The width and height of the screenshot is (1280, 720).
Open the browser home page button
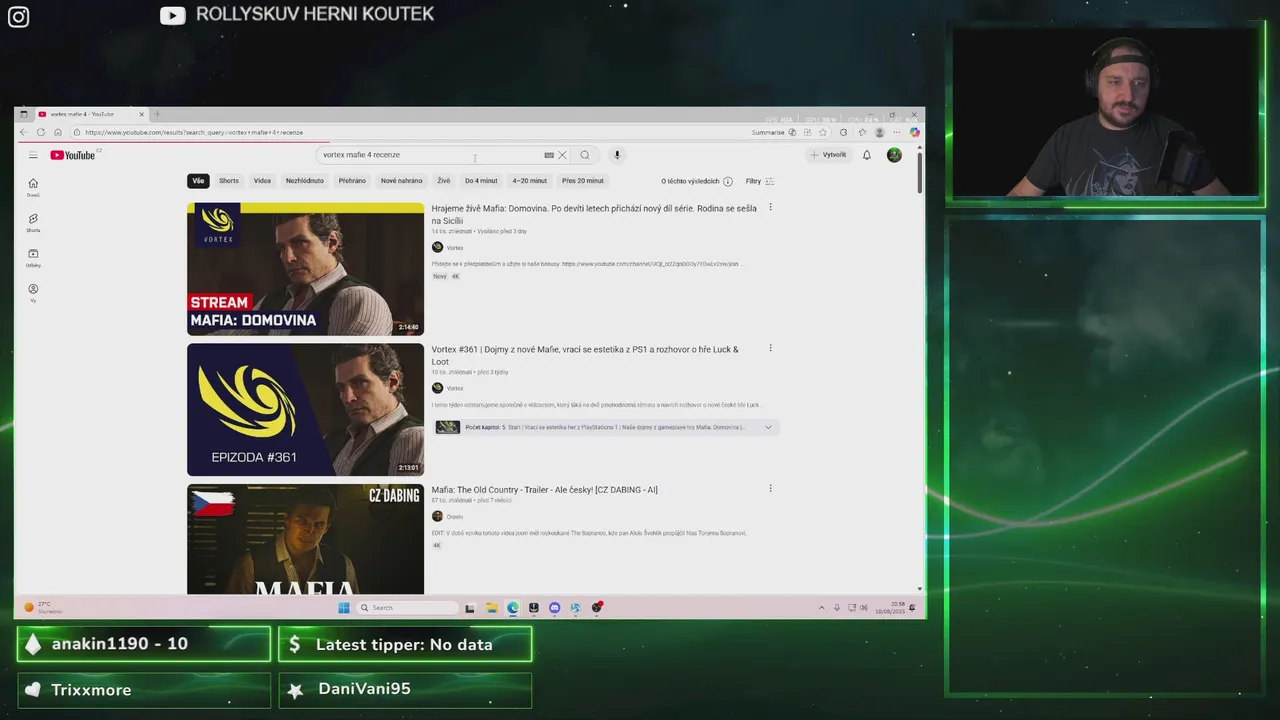[58, 132]
